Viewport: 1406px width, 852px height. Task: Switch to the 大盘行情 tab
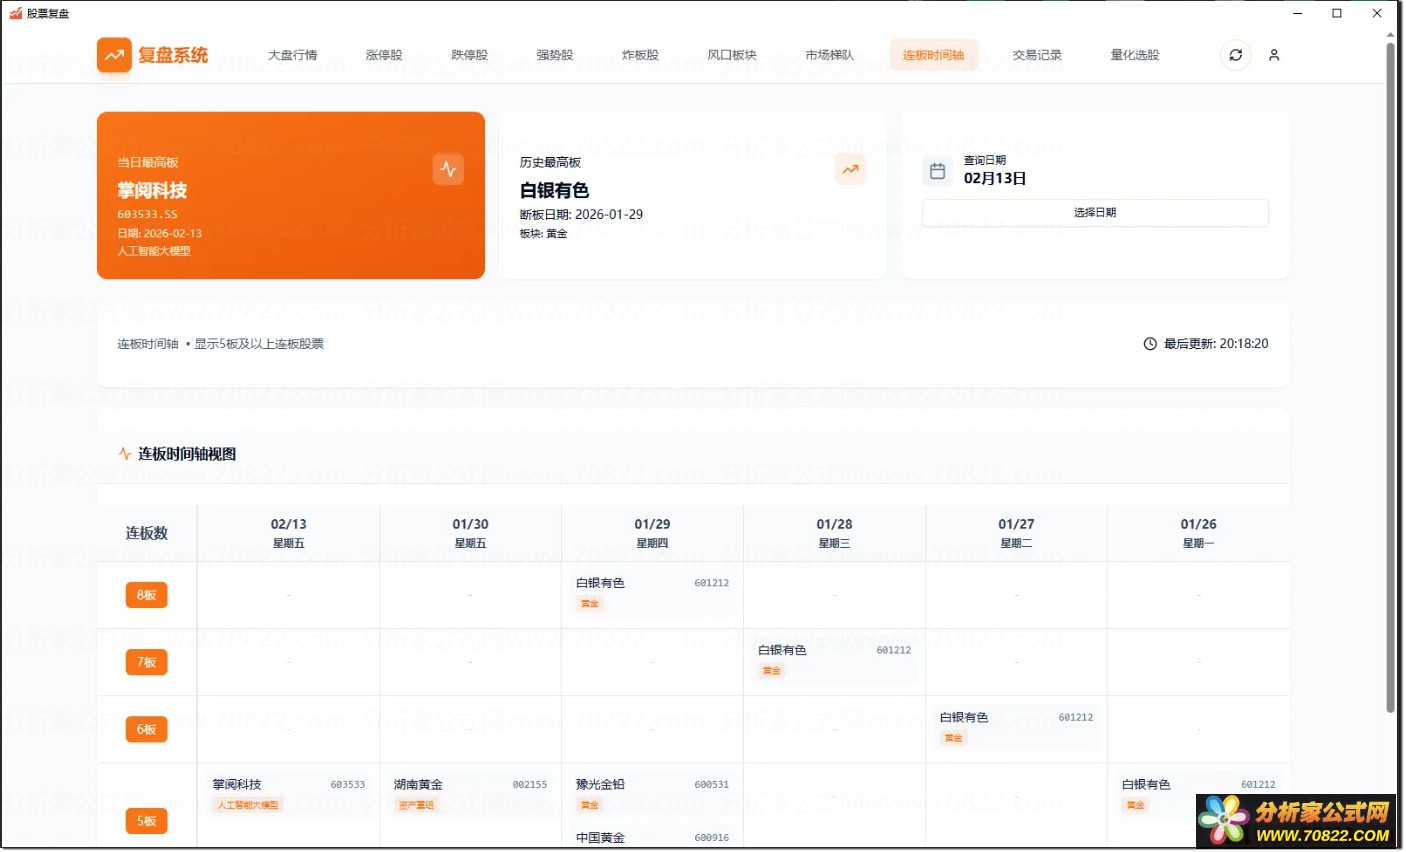tap(292, 55)
